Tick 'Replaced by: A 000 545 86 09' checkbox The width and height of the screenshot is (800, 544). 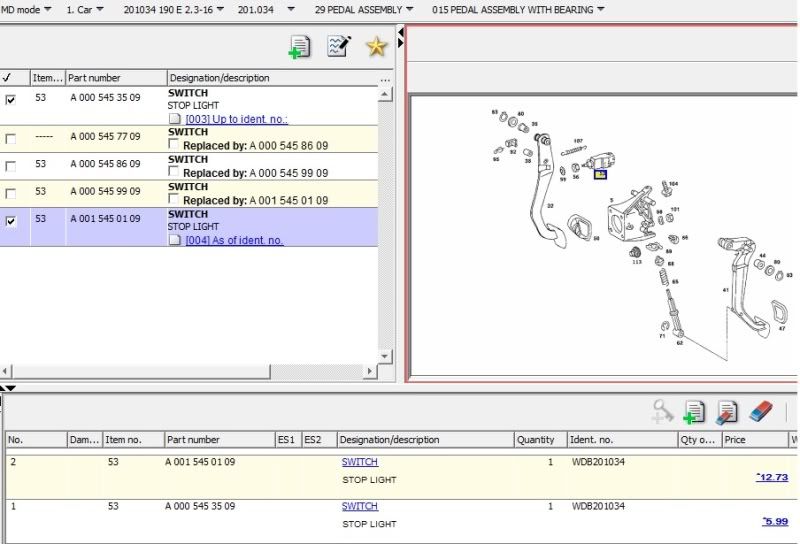pos(174,144)
